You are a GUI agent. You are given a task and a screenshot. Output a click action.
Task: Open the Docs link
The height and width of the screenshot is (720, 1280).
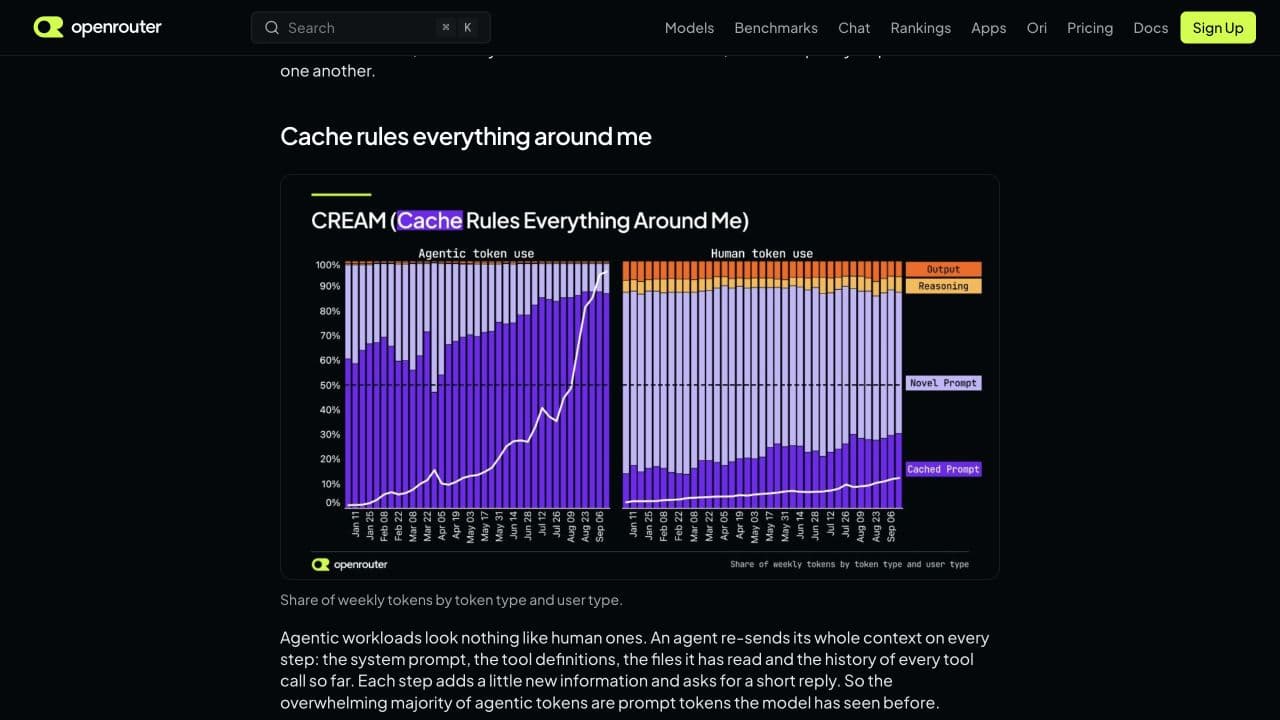click(x=1151, y=28)
